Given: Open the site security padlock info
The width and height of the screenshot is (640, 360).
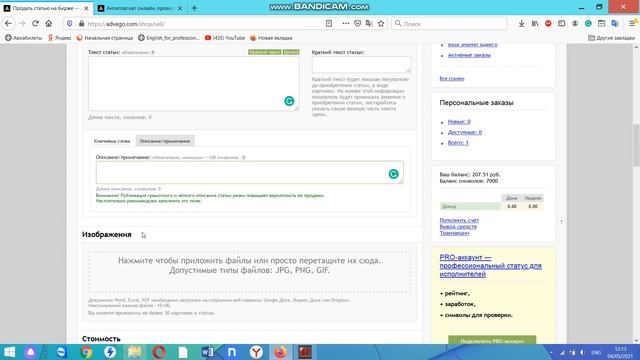Looking at the screenshot, I should 81,24.
